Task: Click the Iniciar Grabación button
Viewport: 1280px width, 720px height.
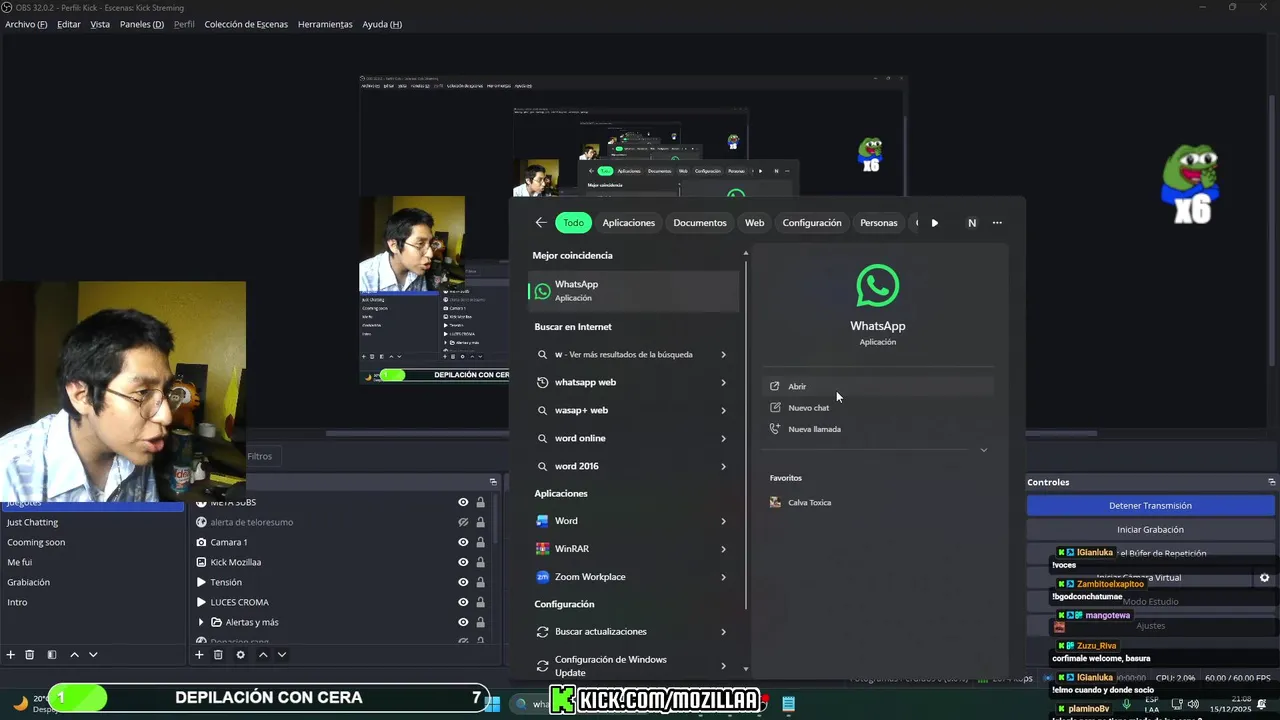Action: click(1150, 530)
